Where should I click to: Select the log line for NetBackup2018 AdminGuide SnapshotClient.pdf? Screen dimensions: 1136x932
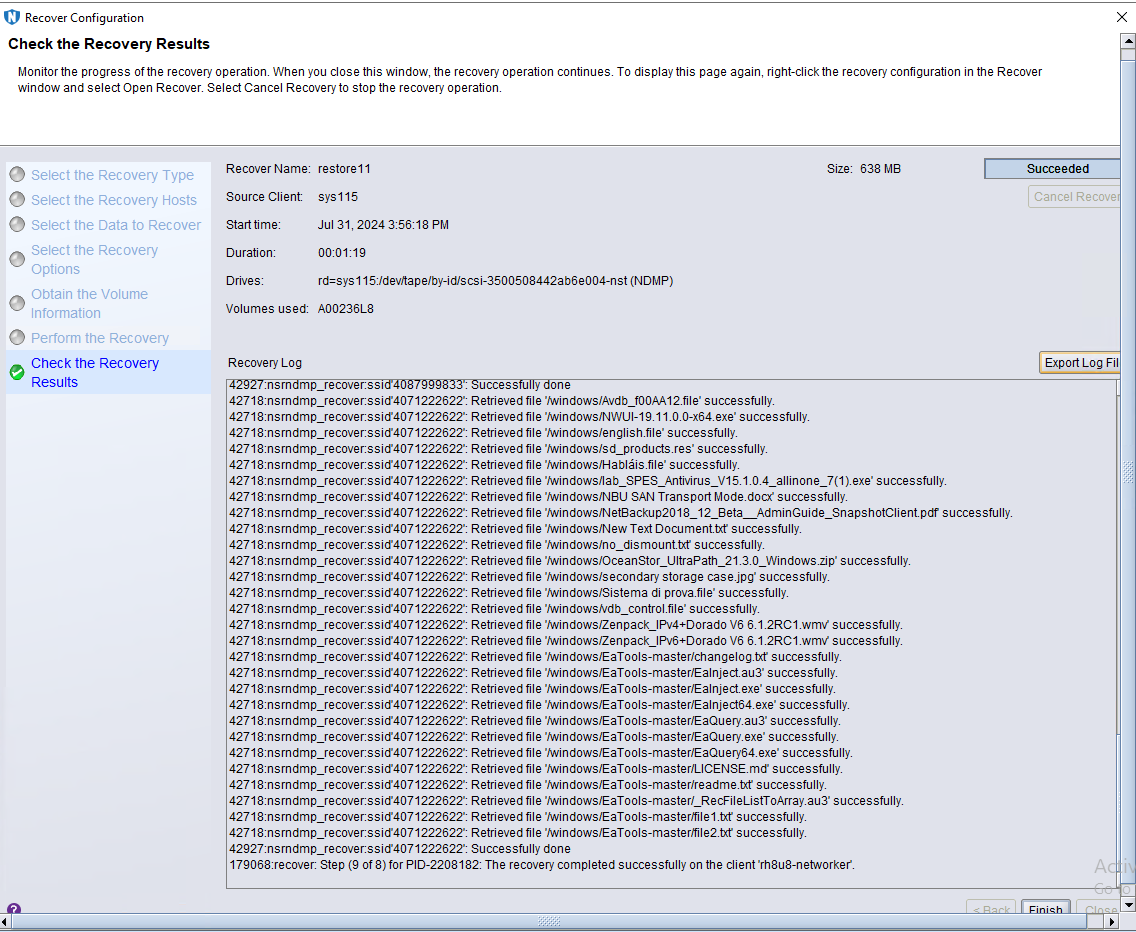coord(621,512)
